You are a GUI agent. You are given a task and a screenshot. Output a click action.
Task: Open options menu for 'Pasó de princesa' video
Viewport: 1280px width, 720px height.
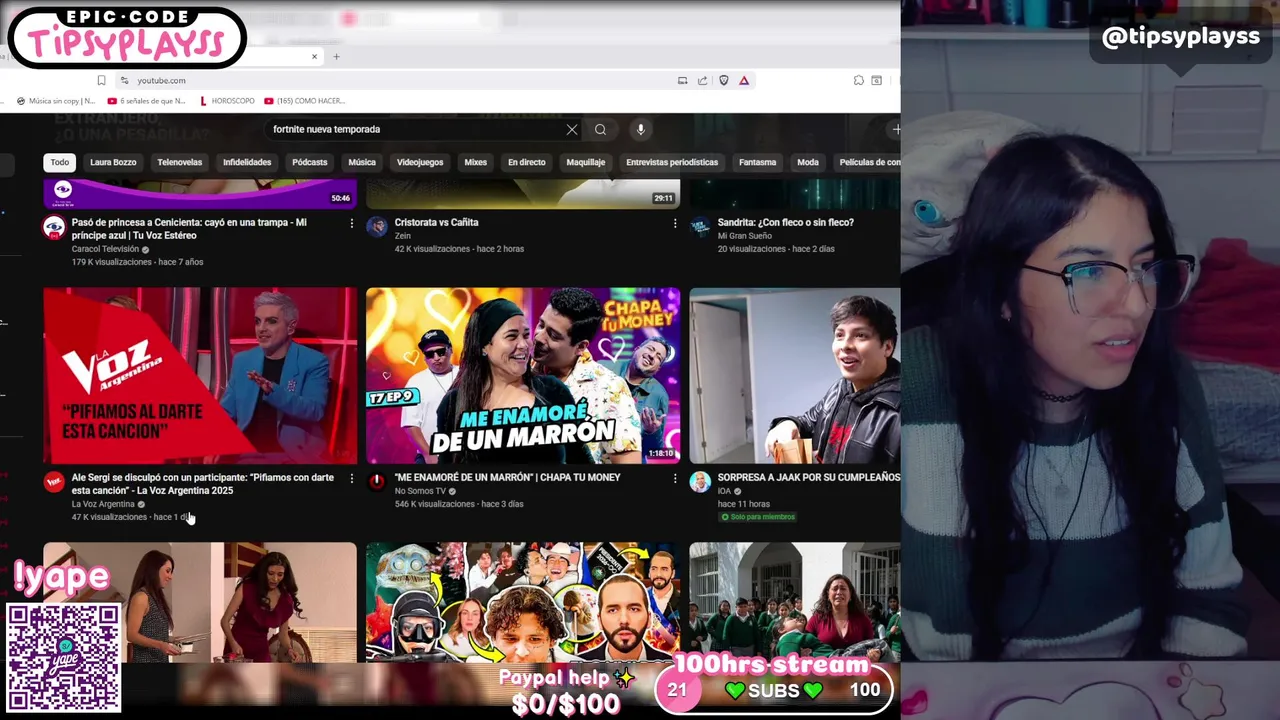[x=351, y=223]
